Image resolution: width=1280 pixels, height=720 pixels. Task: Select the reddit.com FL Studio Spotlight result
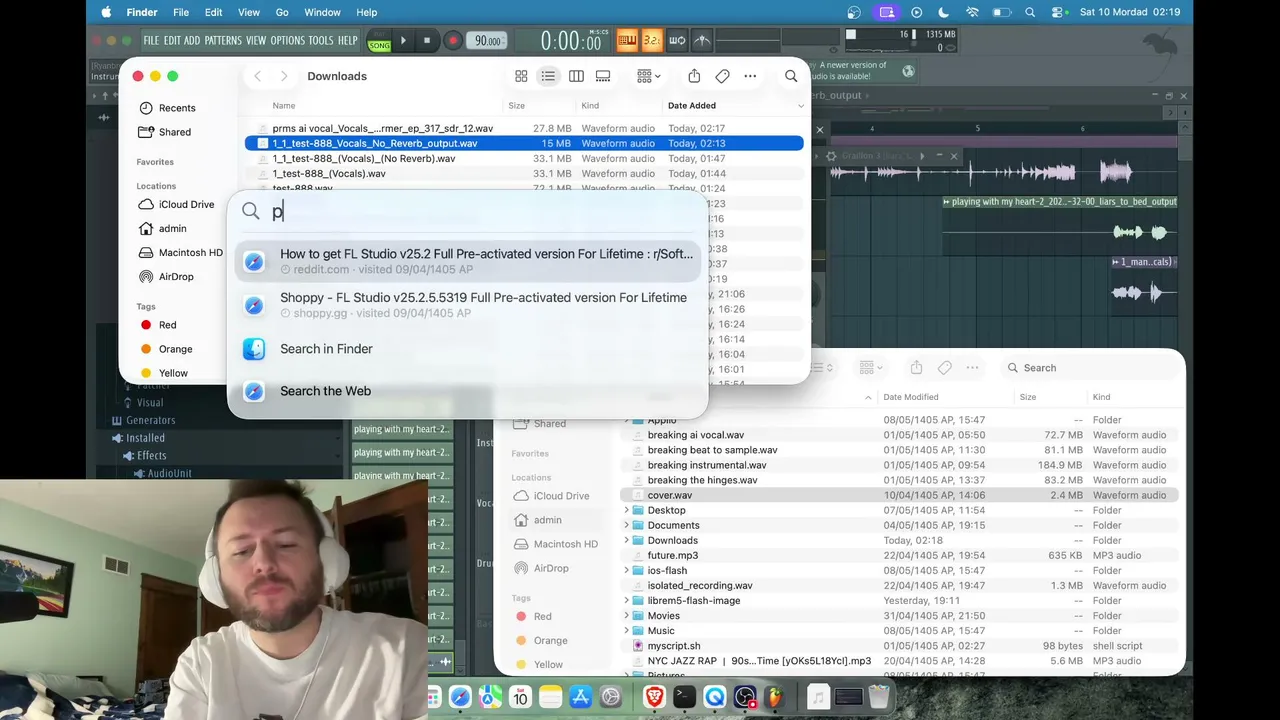pos(468,261)
